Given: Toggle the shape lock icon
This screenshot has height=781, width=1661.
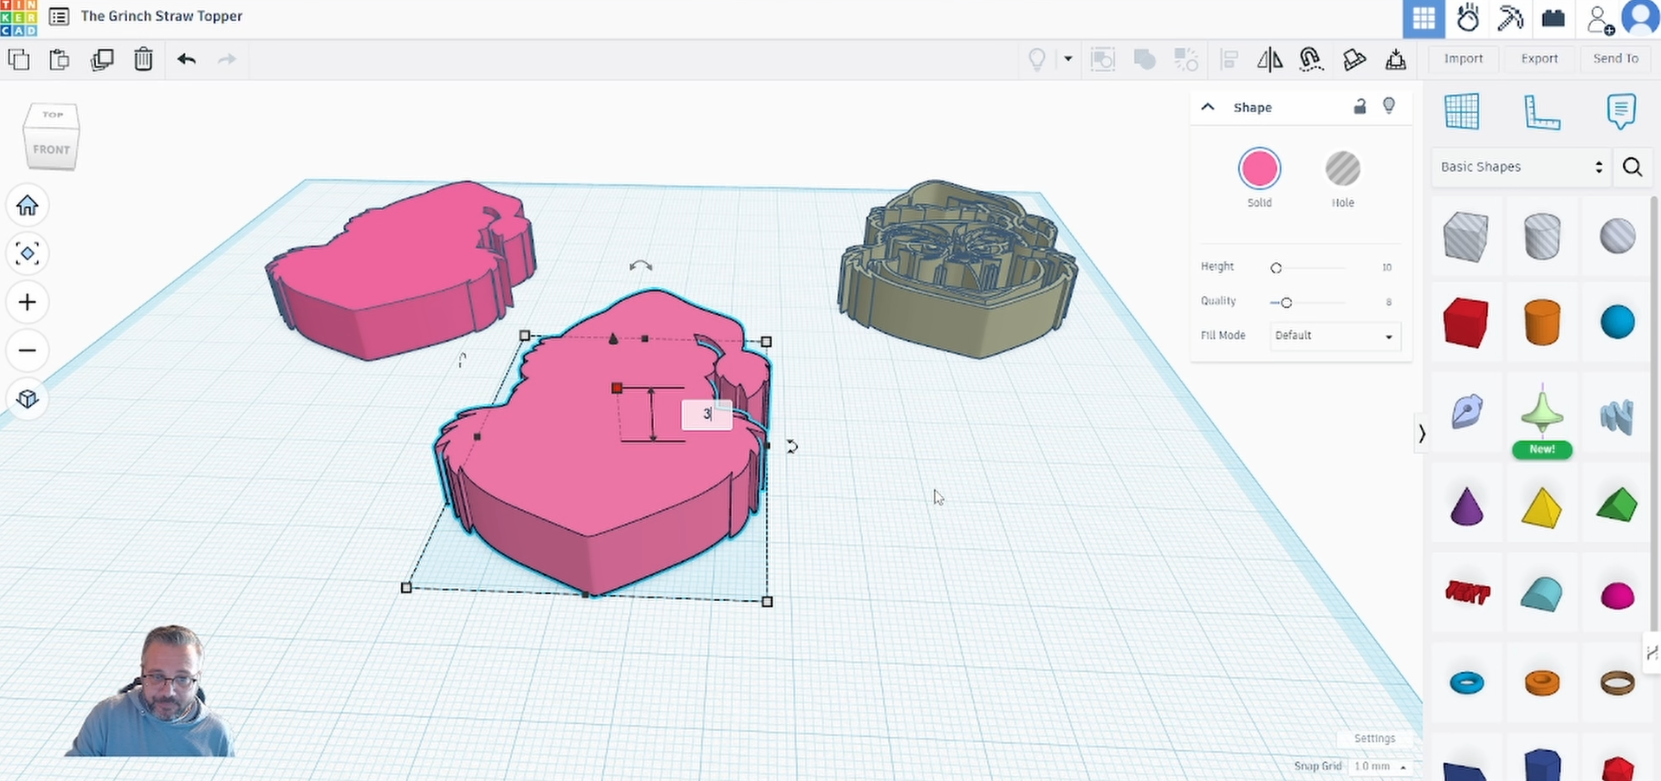Looking at the screenshot, I should click(1359, 107).
